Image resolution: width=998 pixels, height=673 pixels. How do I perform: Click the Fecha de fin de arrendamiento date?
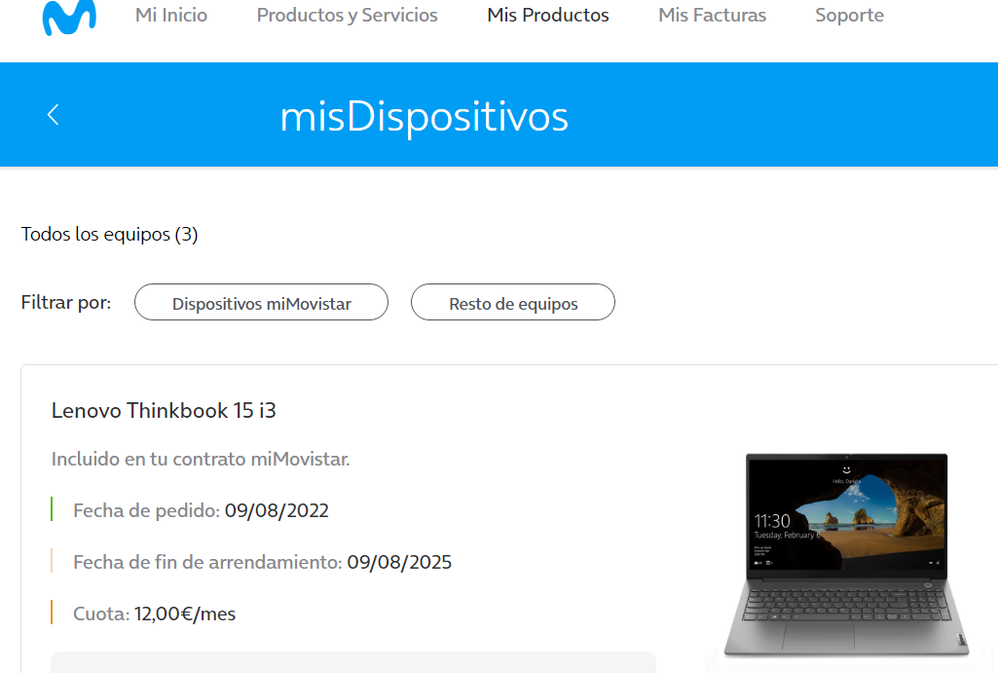click(399, 562)
